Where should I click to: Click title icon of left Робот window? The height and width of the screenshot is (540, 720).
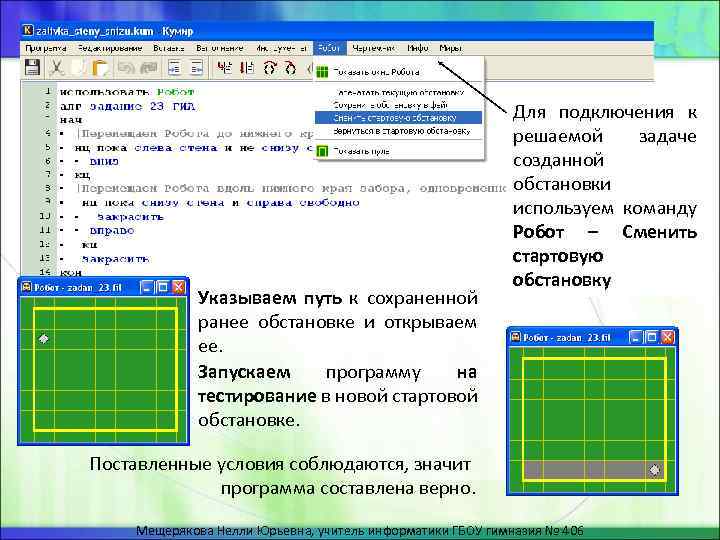(x=27, y=287)
